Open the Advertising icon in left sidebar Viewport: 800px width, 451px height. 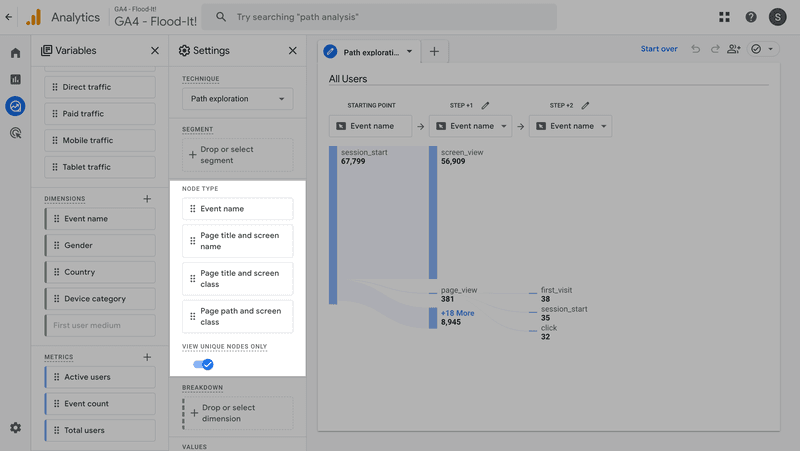tap(15, 132)
